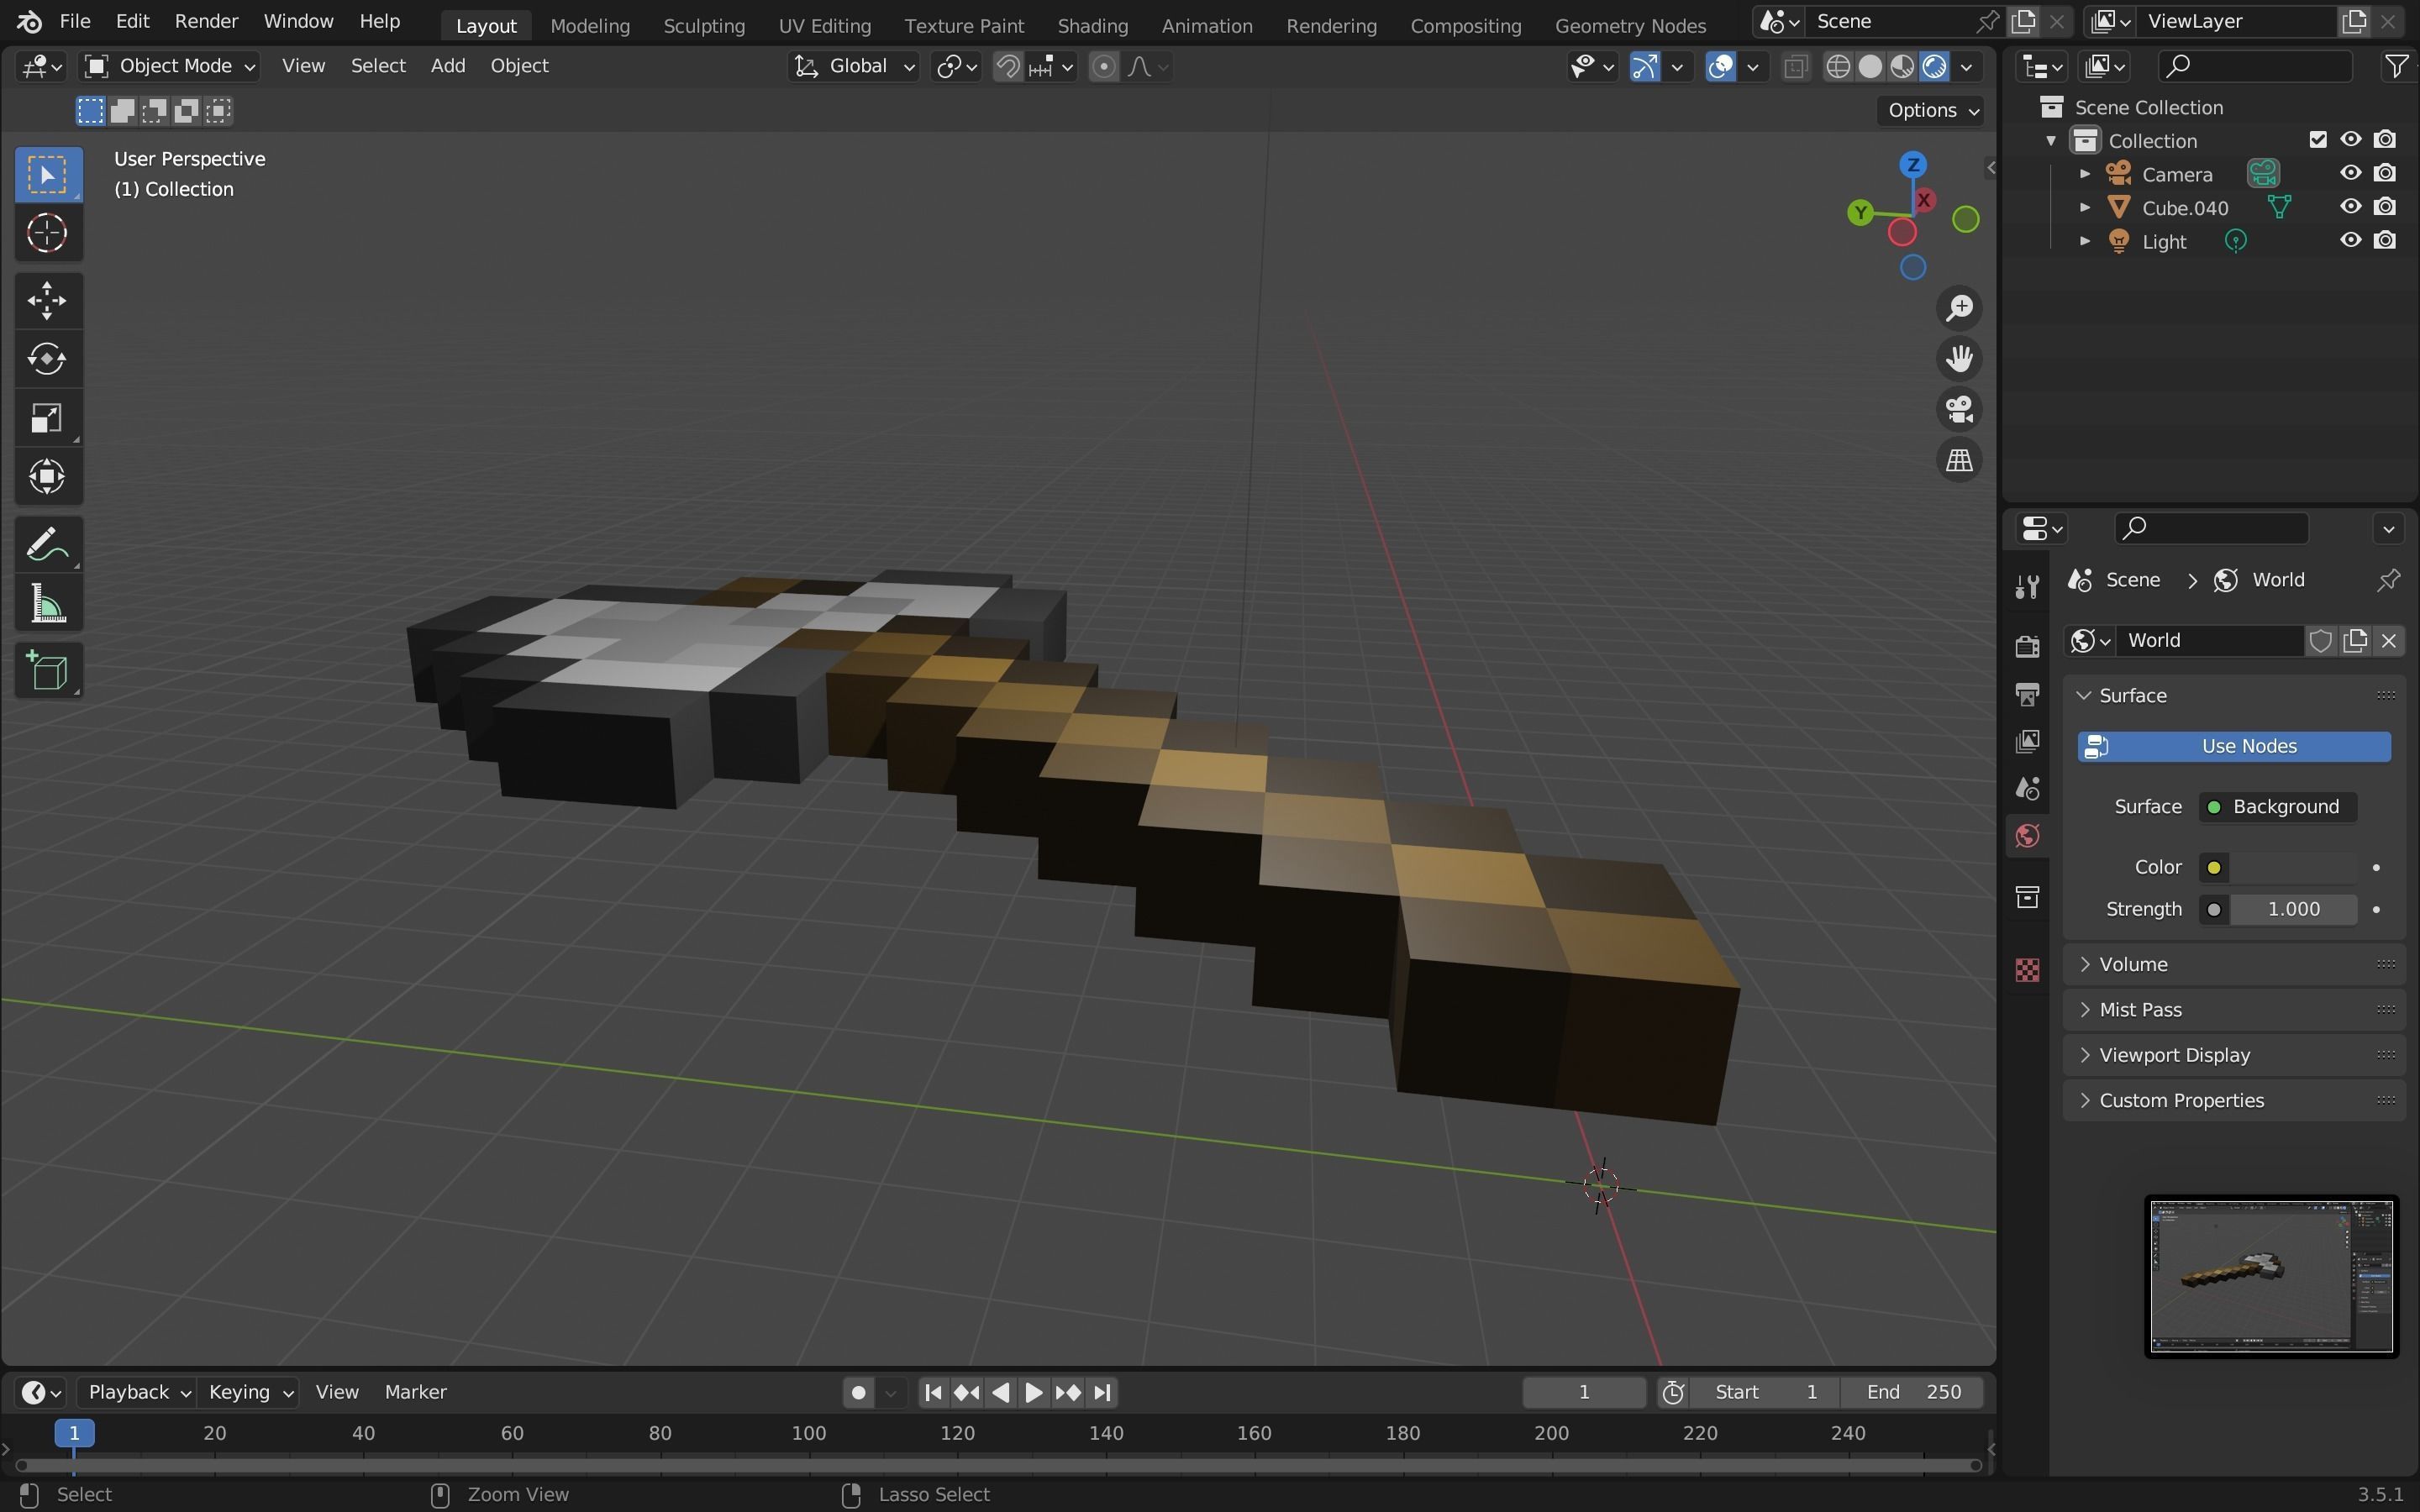The width and height of the screenshot is (2420, 1512).
Task: Jump to the last frame
Action: [x=1102, y=1392]
